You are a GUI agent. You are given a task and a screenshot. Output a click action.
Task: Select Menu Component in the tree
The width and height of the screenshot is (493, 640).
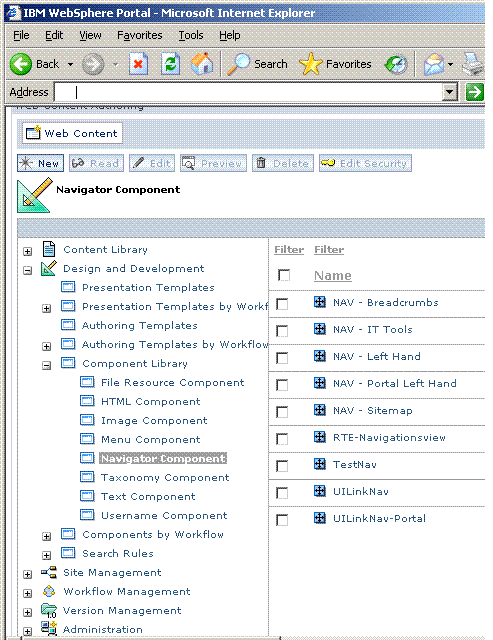click(x=151, y=439)
